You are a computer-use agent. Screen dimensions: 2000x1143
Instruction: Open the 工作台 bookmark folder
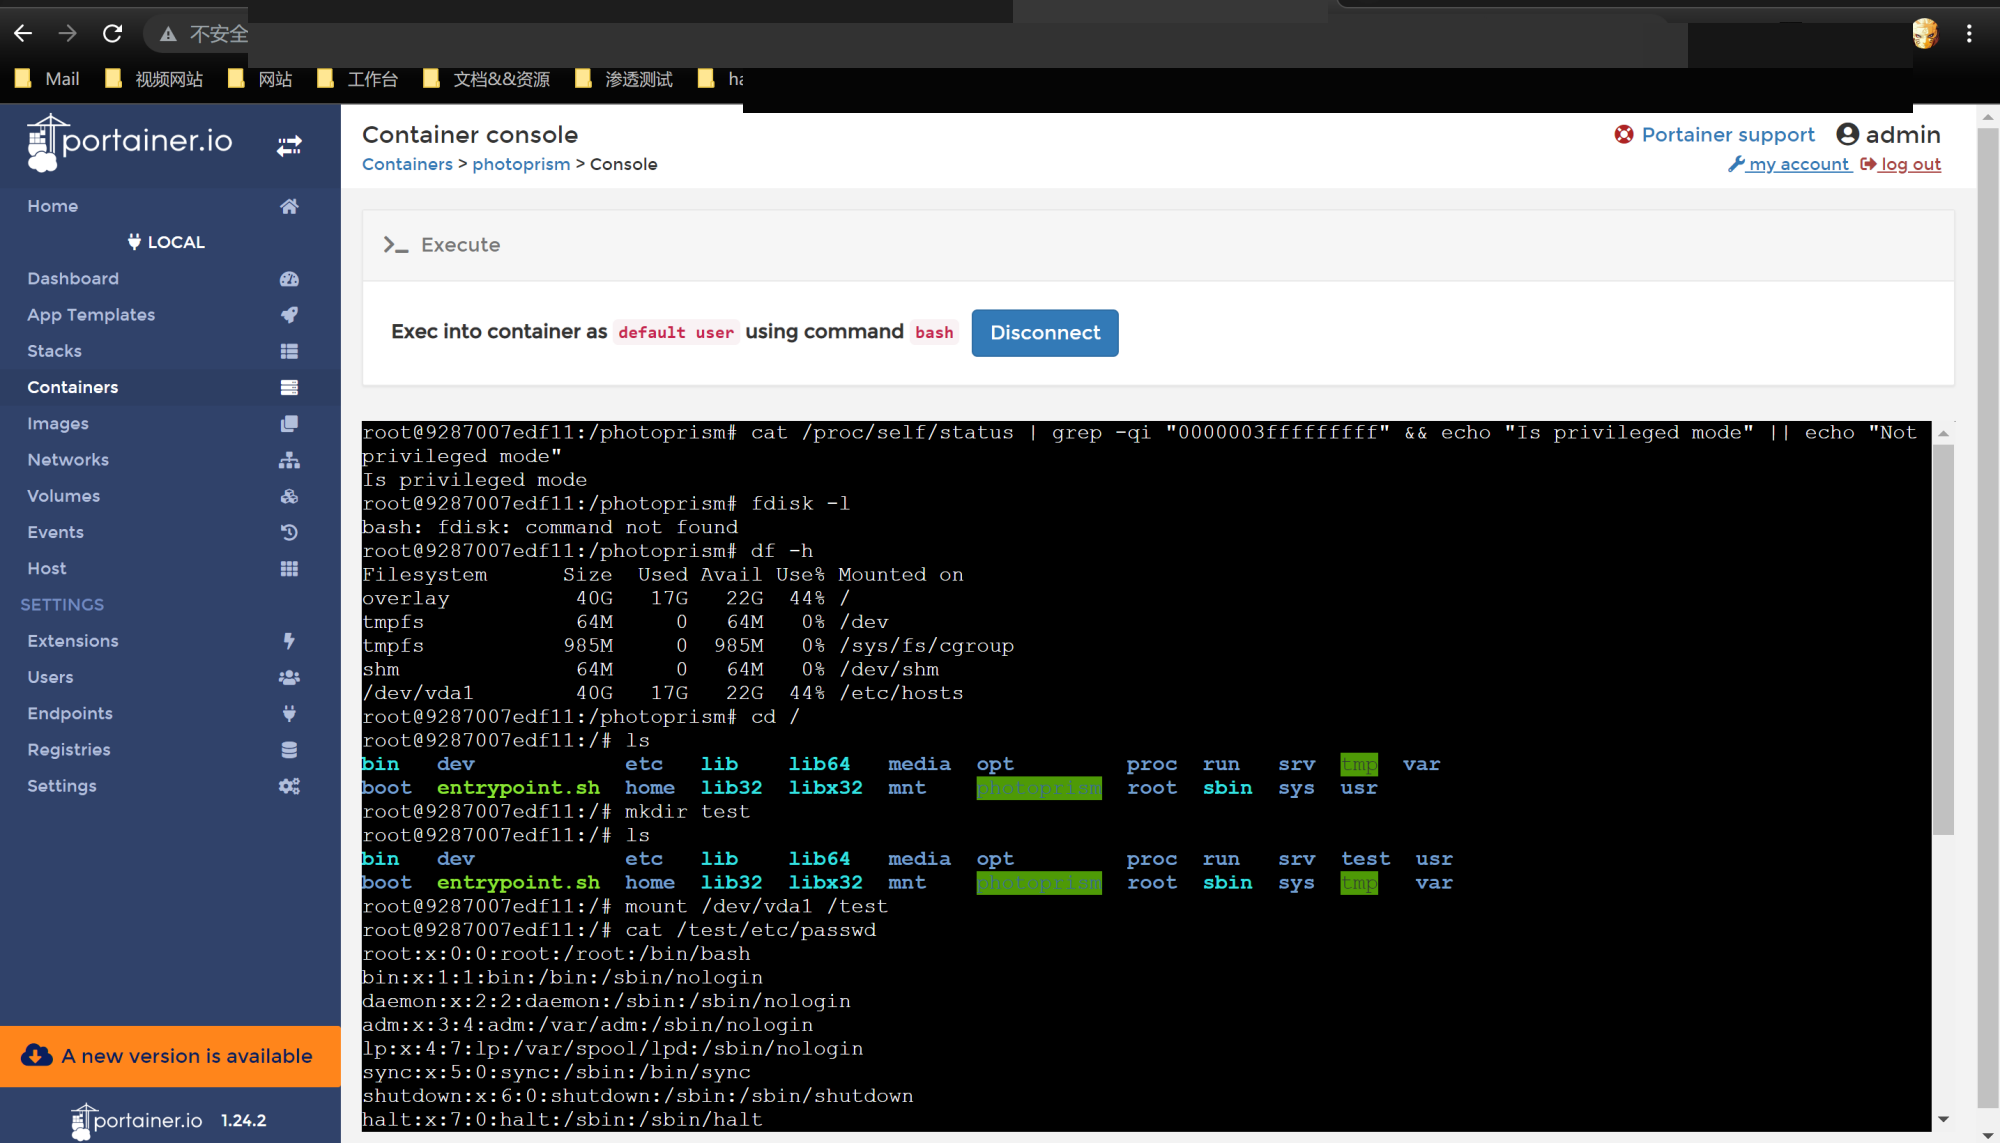pos(357,79)
